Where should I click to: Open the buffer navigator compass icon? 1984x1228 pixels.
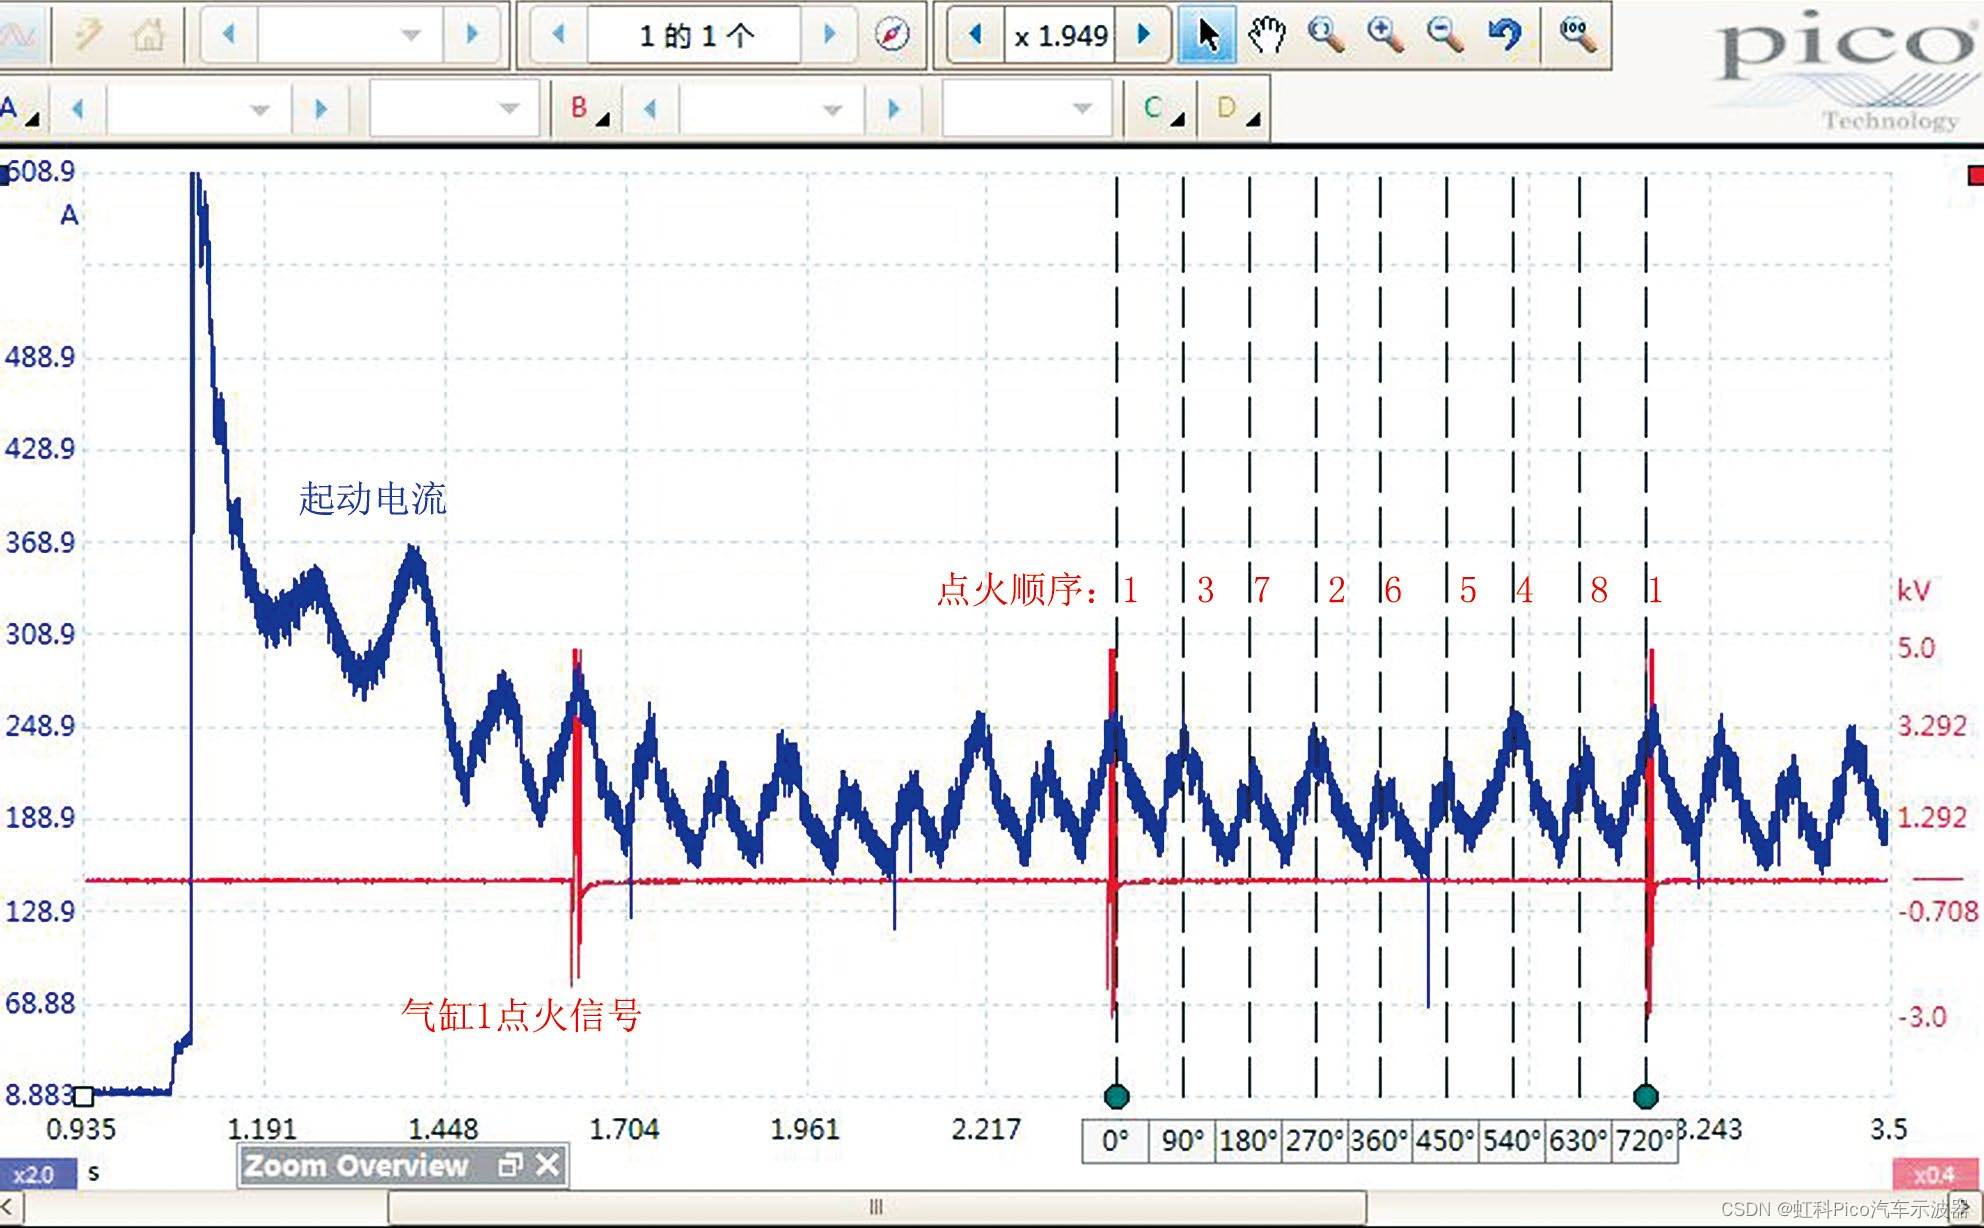tap(891, 36)
